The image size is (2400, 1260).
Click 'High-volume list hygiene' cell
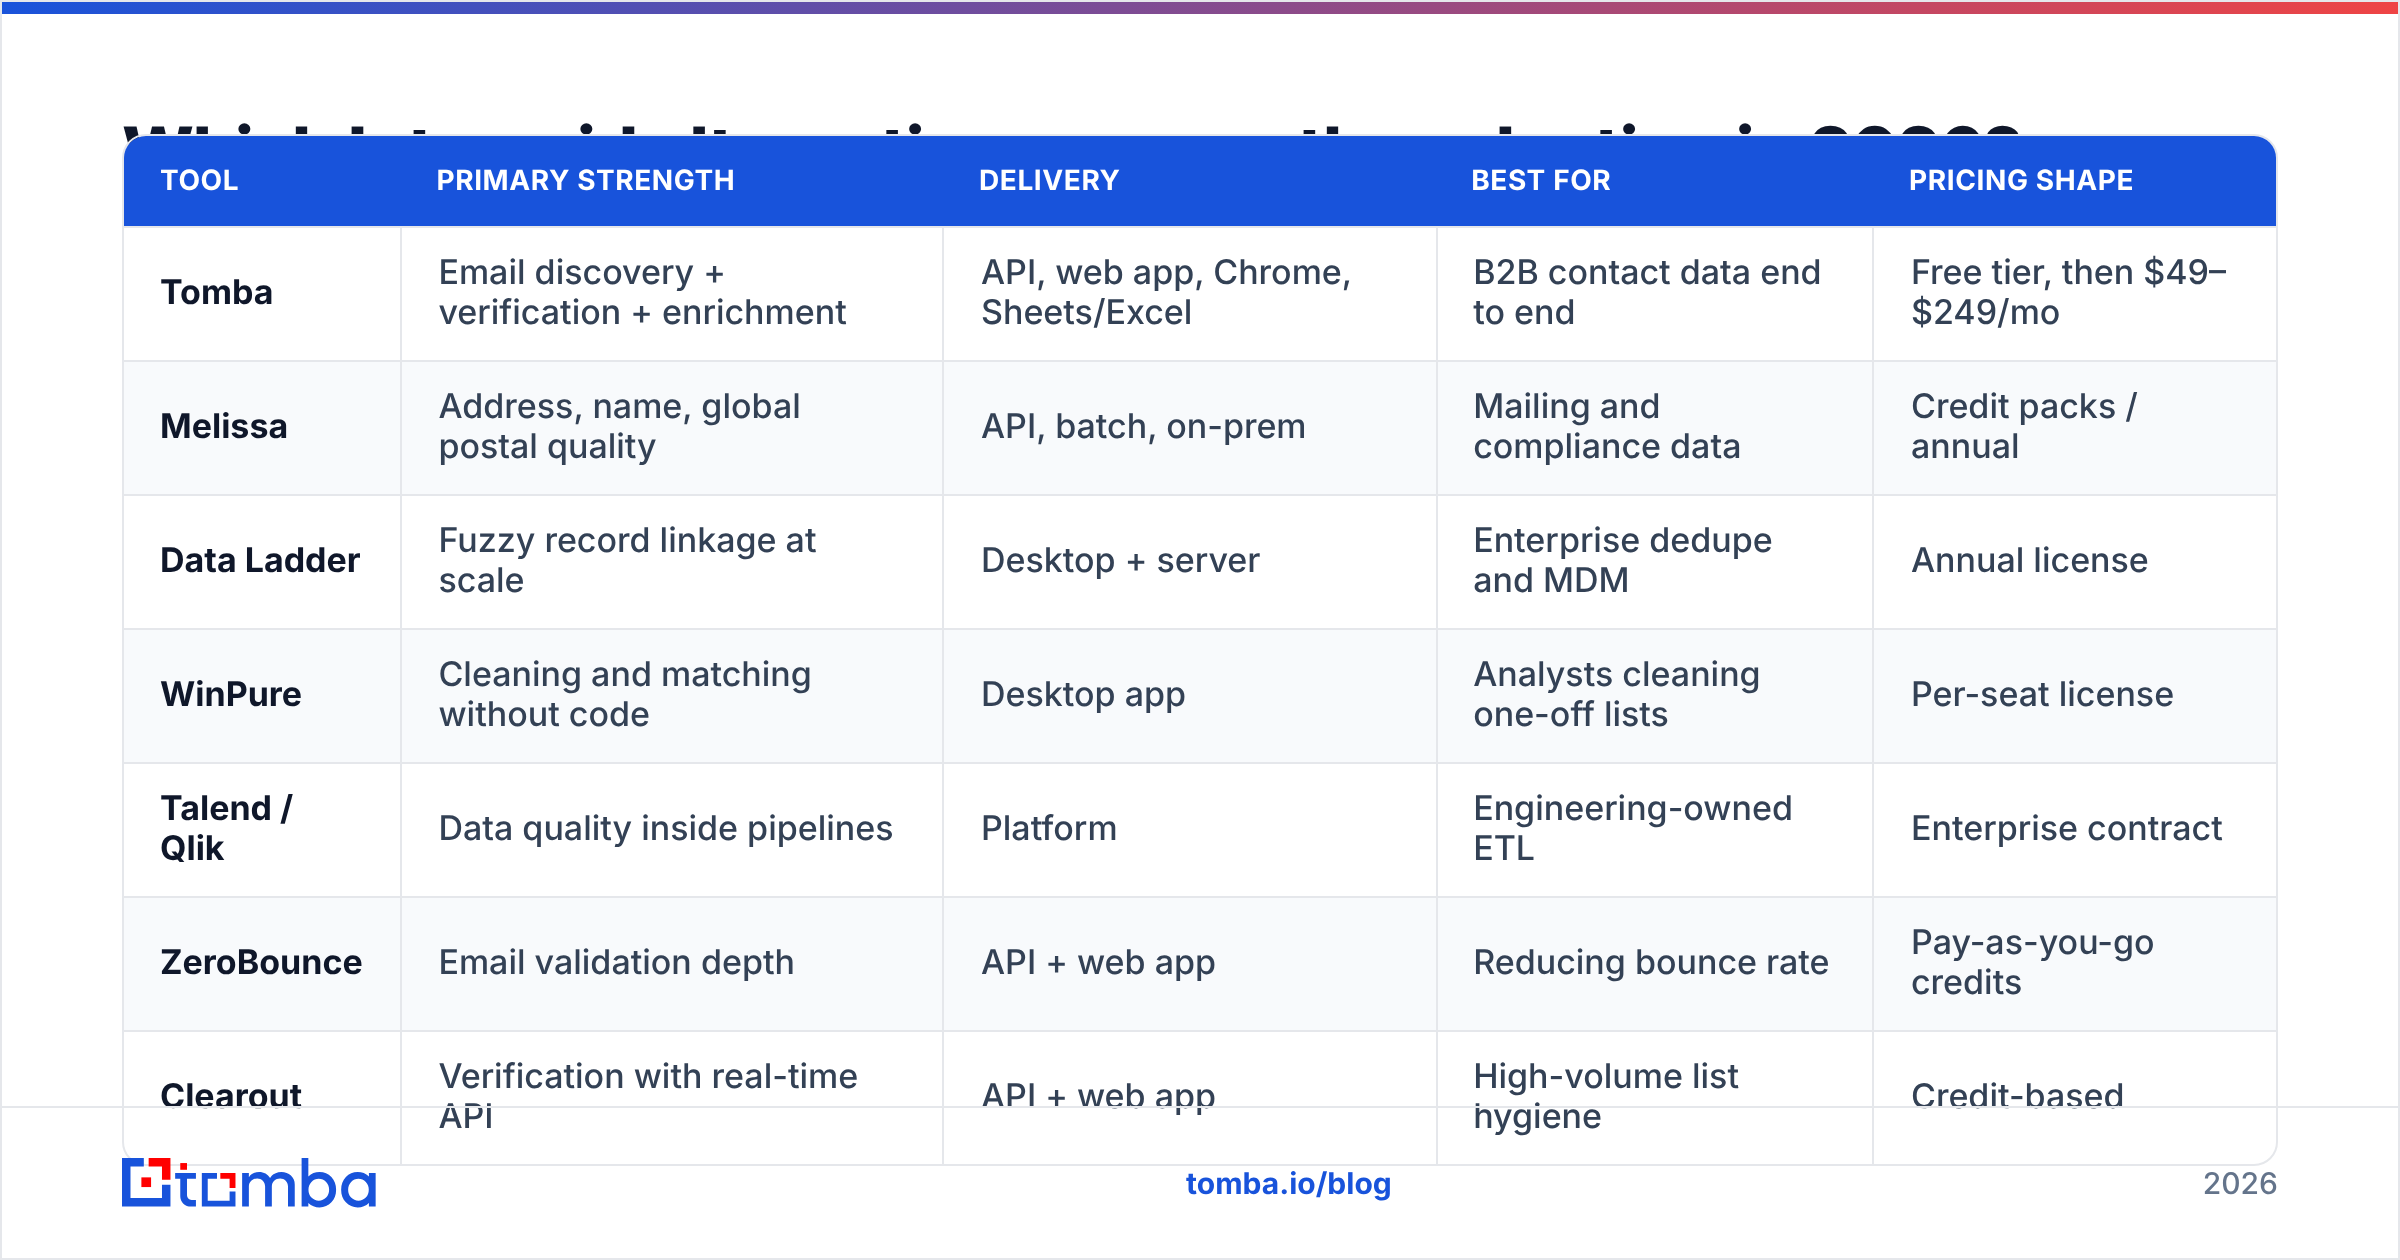(x=1655, y=1097)
